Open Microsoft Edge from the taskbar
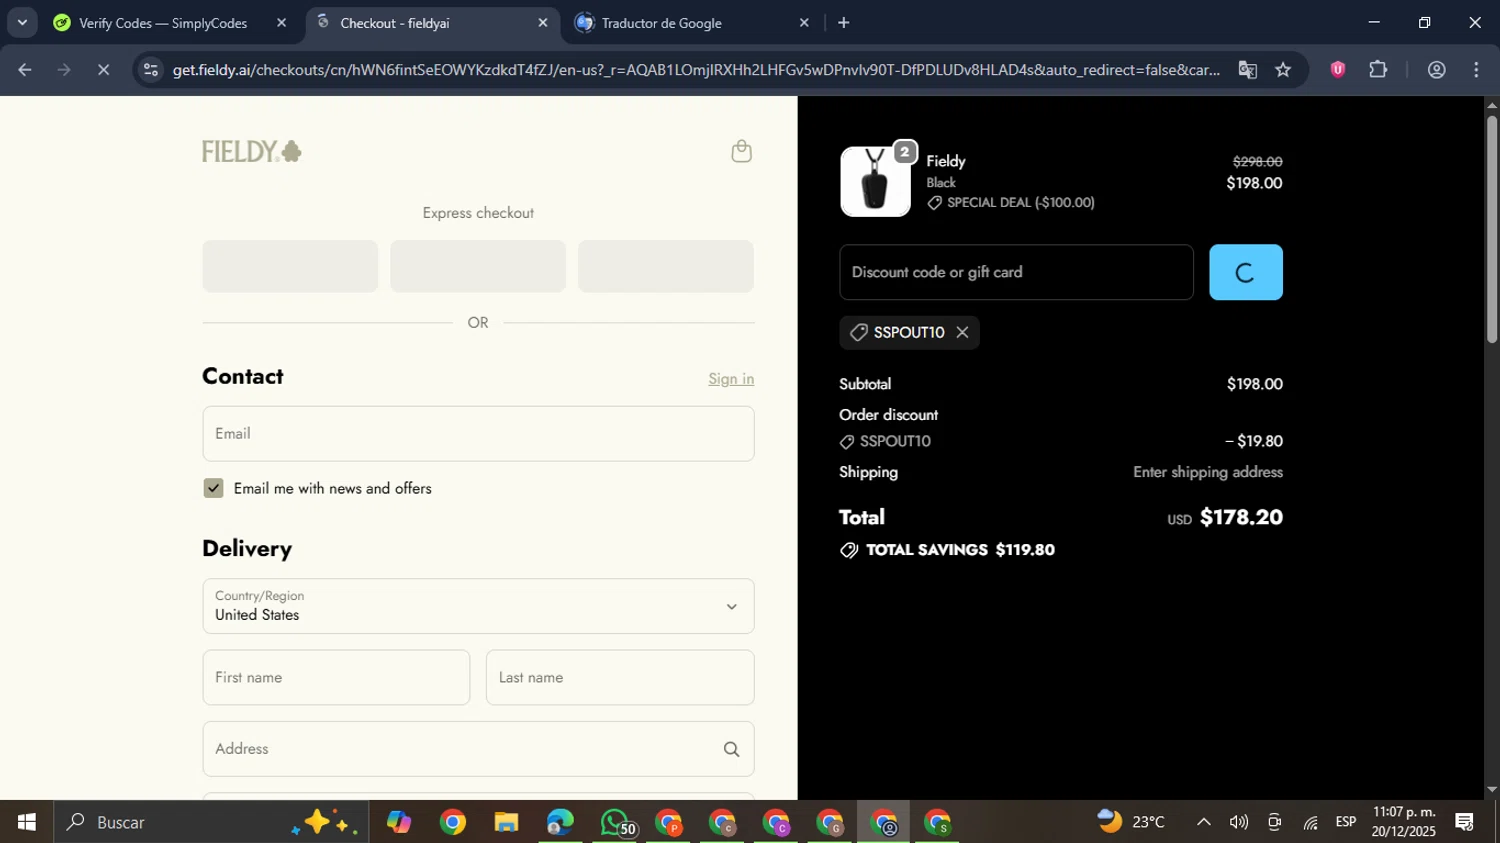The image size is (1500, 843). [x=560, y=823]
